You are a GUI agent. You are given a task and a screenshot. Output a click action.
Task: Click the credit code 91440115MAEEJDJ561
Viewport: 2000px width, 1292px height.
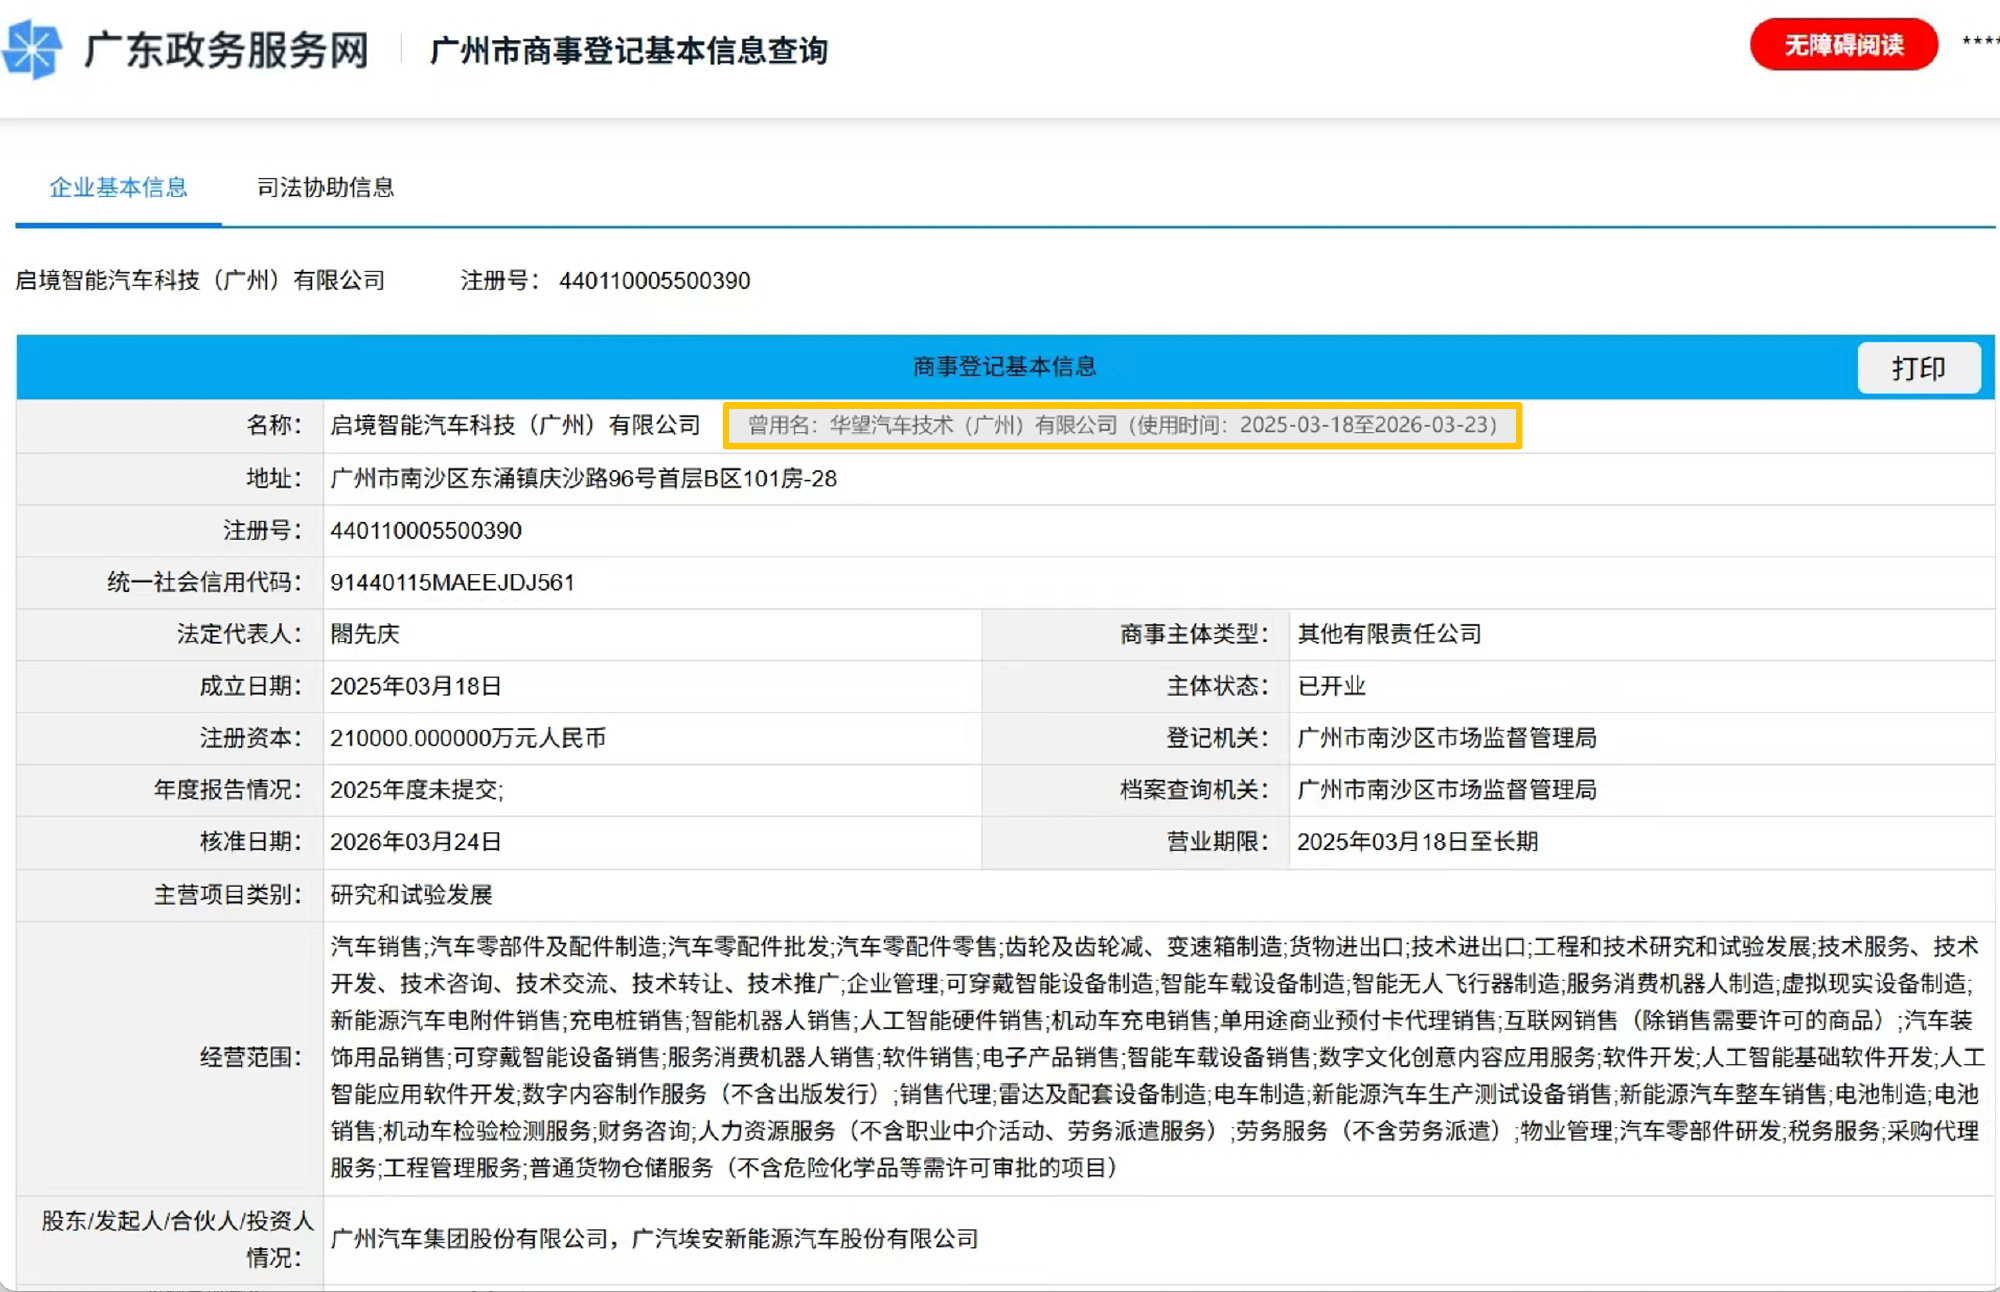tap(452, 582)
